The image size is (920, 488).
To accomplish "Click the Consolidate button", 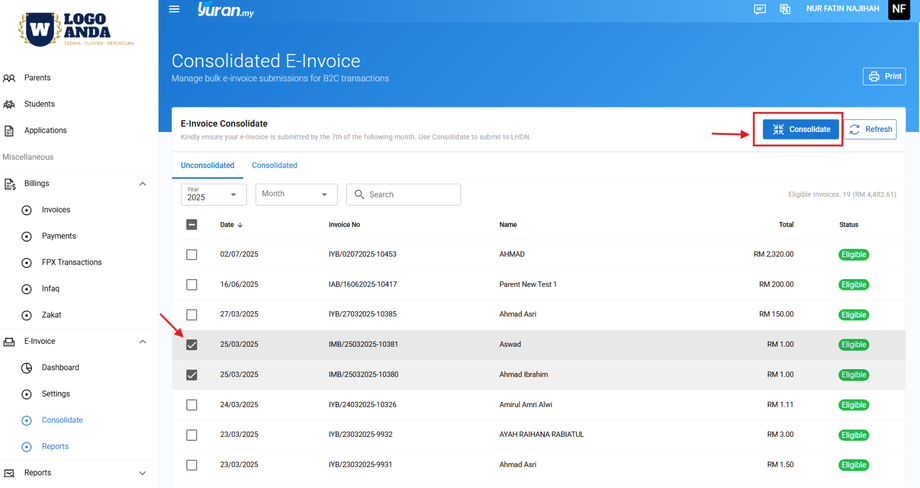I will 801,129.
